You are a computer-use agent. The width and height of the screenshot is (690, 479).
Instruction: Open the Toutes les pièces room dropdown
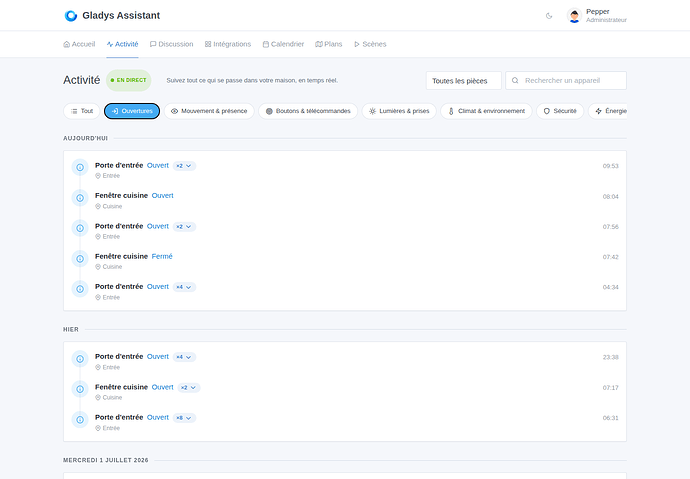point(463,80)
